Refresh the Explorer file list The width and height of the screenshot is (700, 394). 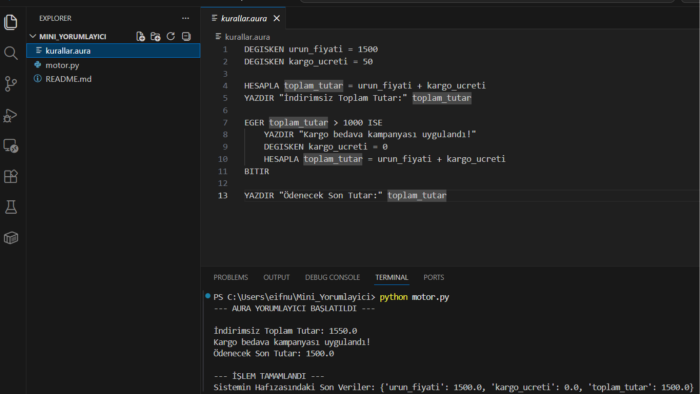coord(171,37)
